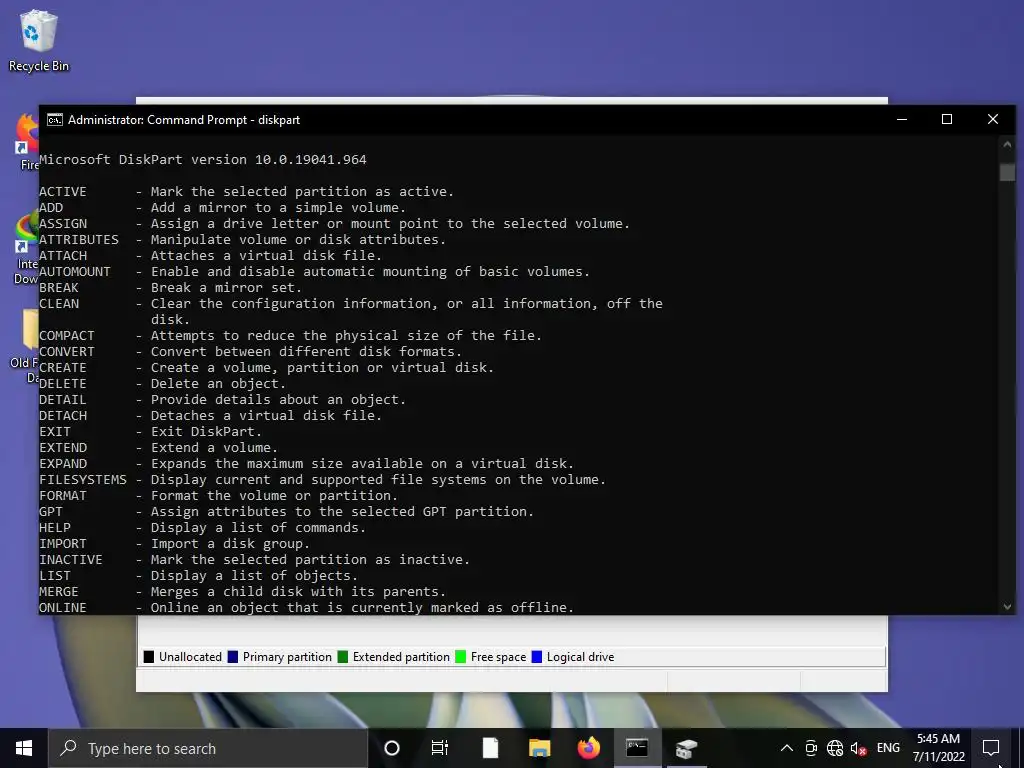Click the ONLINE command text
Viewport: 1024px width, 768px height.
63,607
